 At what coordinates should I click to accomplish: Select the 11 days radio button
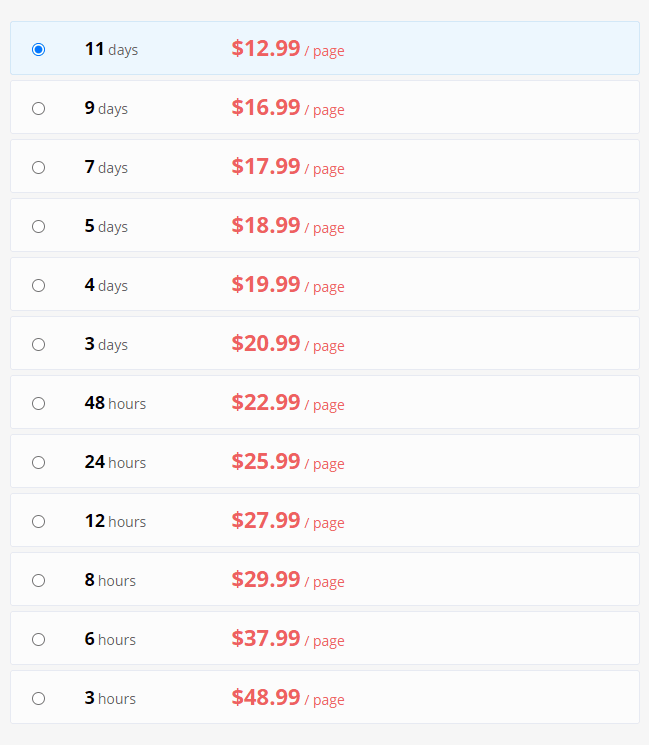(38, 49)
